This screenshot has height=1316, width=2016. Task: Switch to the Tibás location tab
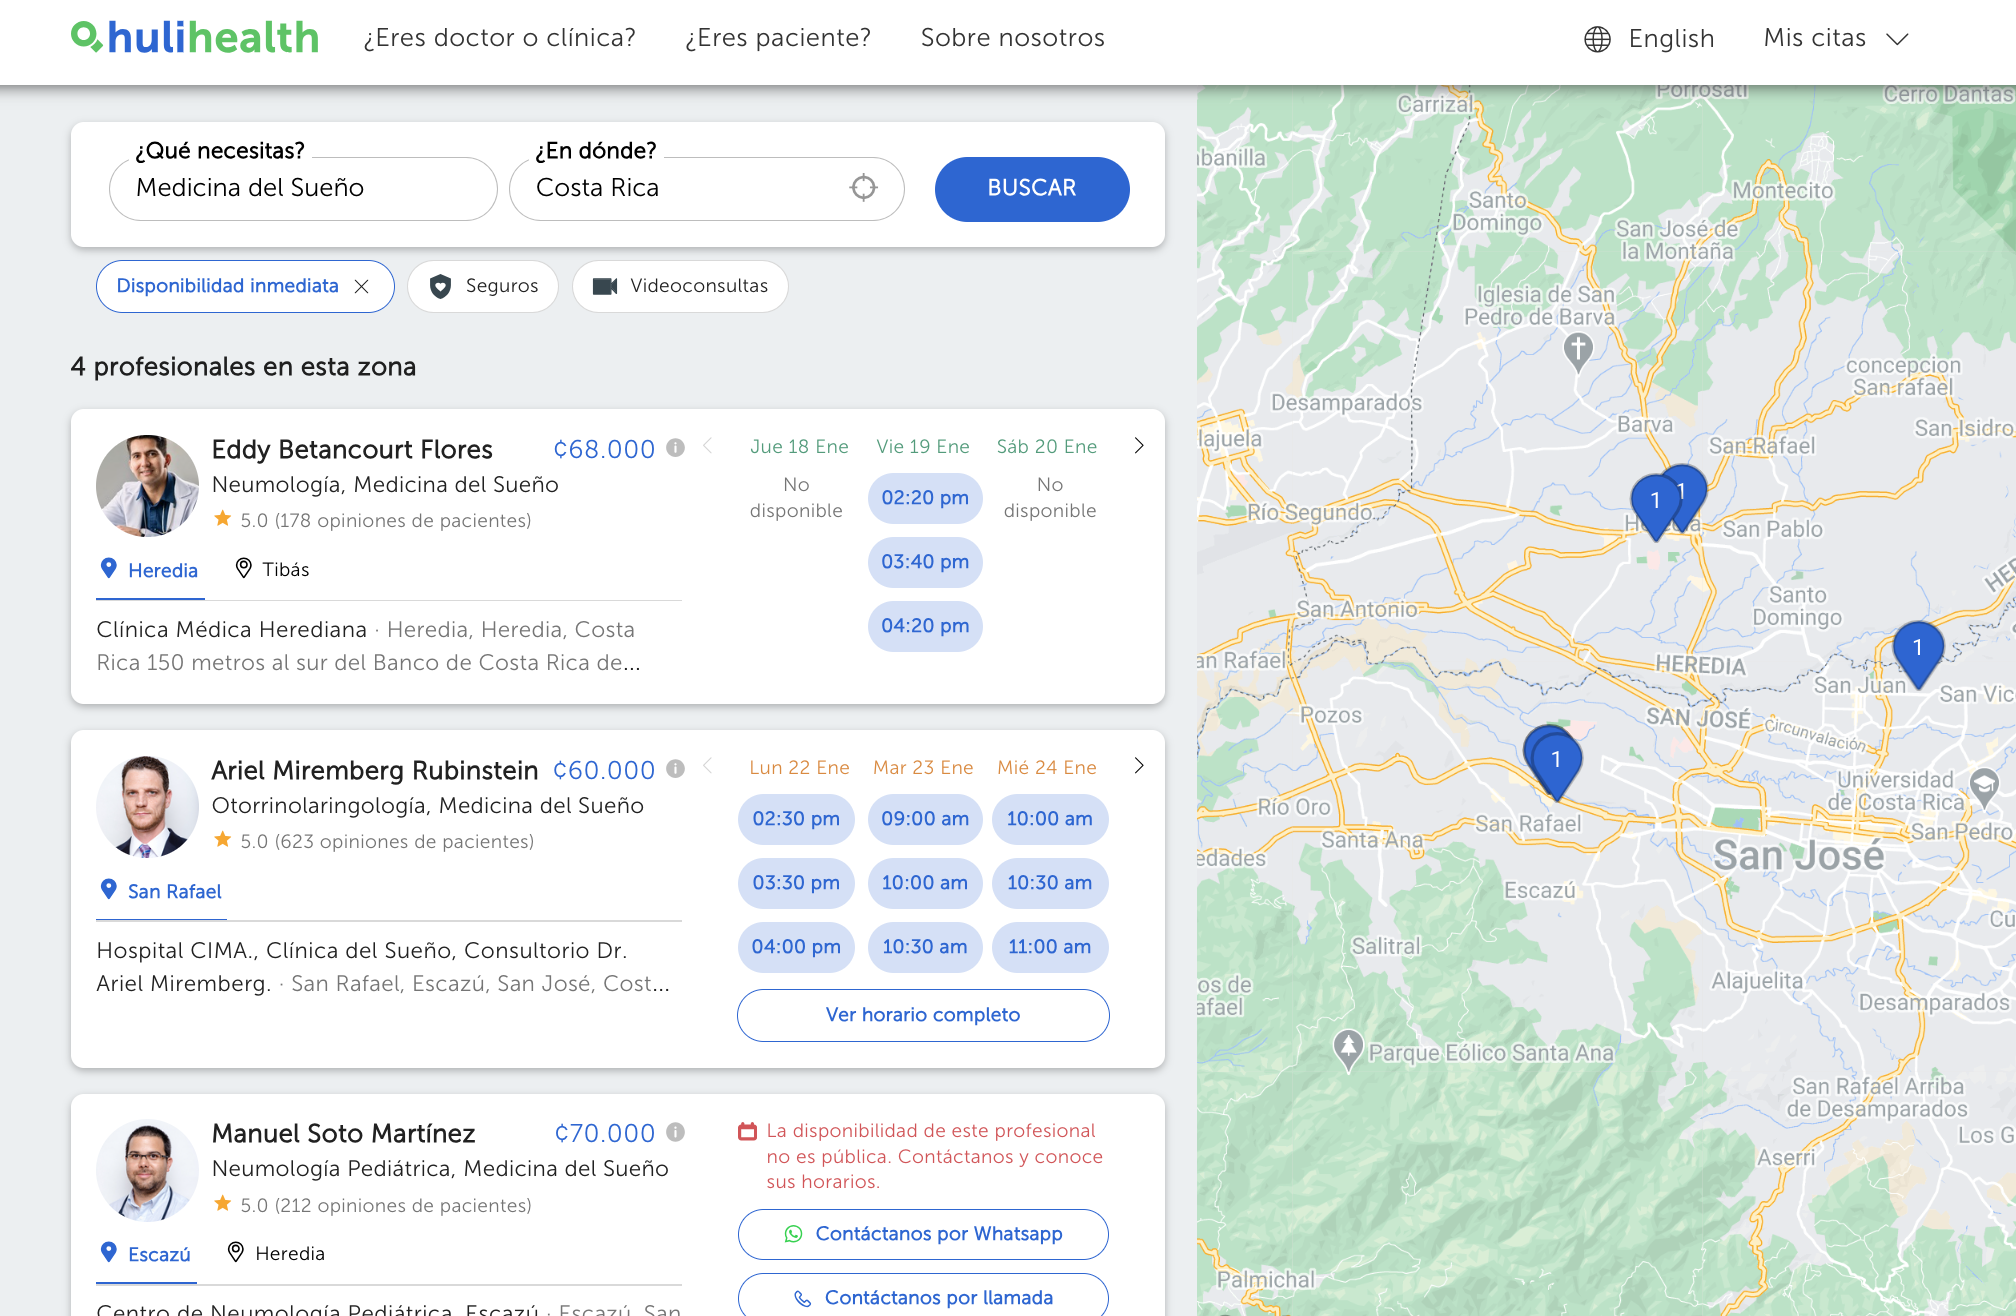272,570
